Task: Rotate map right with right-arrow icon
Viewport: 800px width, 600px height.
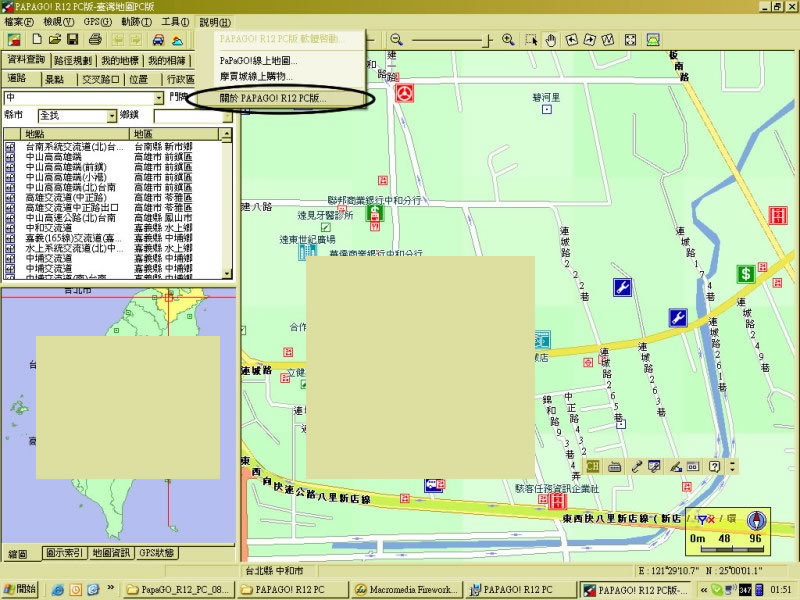Action: (x=590, y=39)
